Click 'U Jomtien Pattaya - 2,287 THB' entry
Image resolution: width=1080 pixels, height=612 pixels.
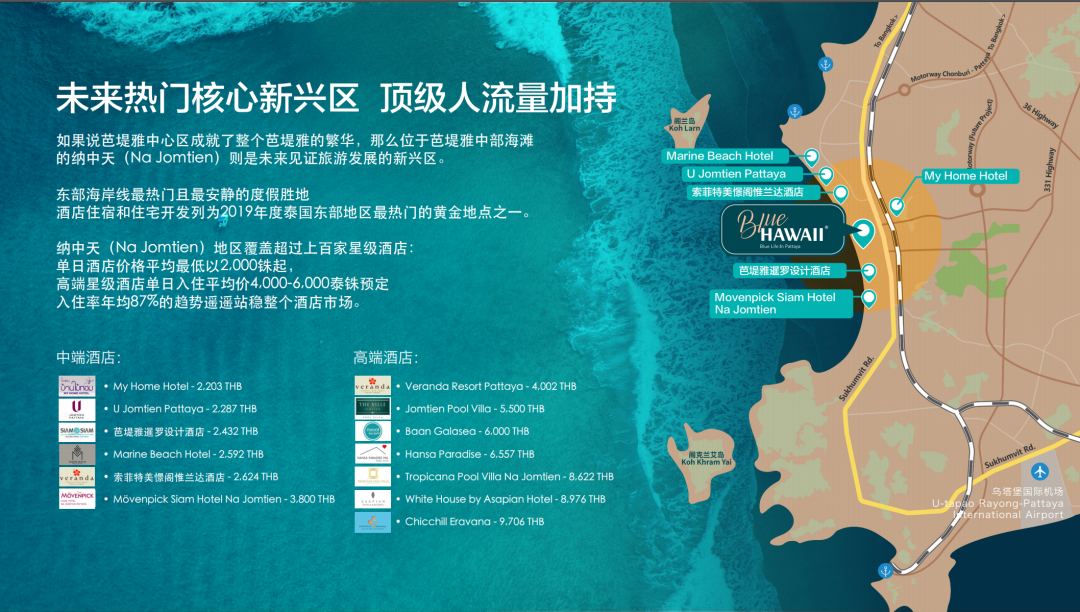(x=185, y=409)
